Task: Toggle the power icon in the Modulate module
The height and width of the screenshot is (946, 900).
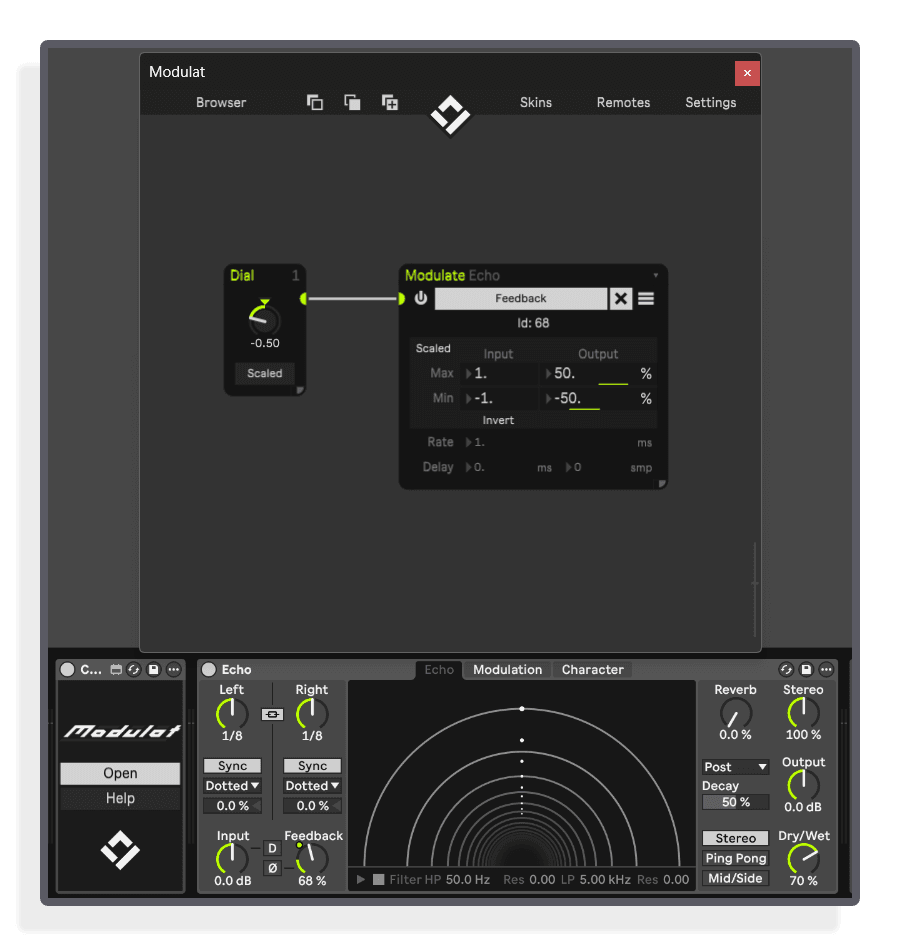Action: coord(420,298)
